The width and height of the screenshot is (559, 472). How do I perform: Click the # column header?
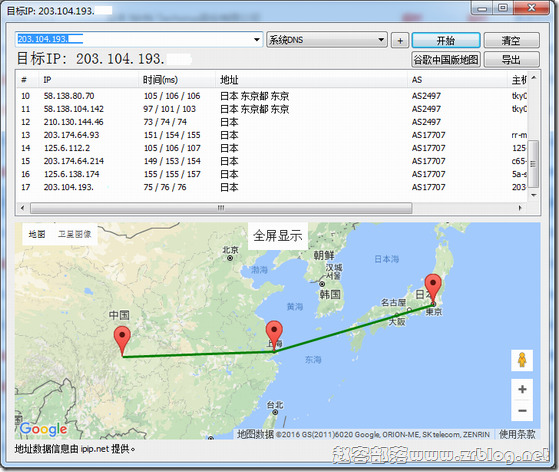click(27, 80)
